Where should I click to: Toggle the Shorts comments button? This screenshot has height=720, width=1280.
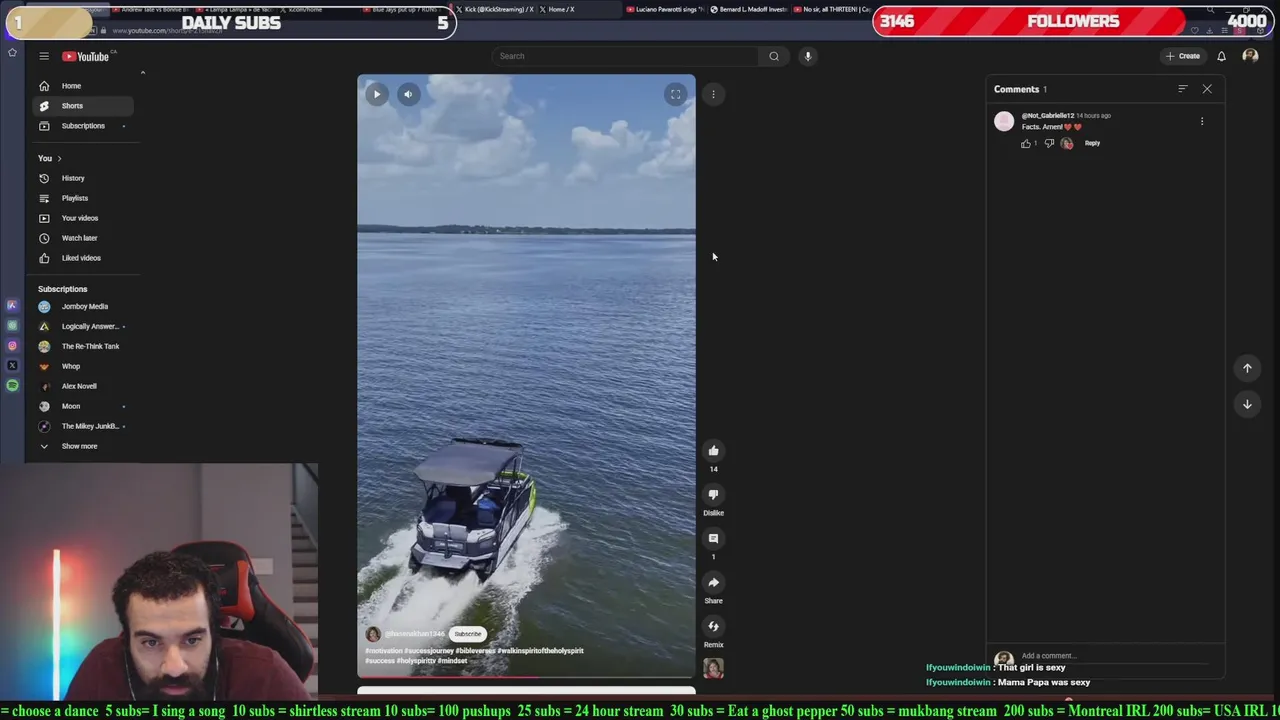713,539
